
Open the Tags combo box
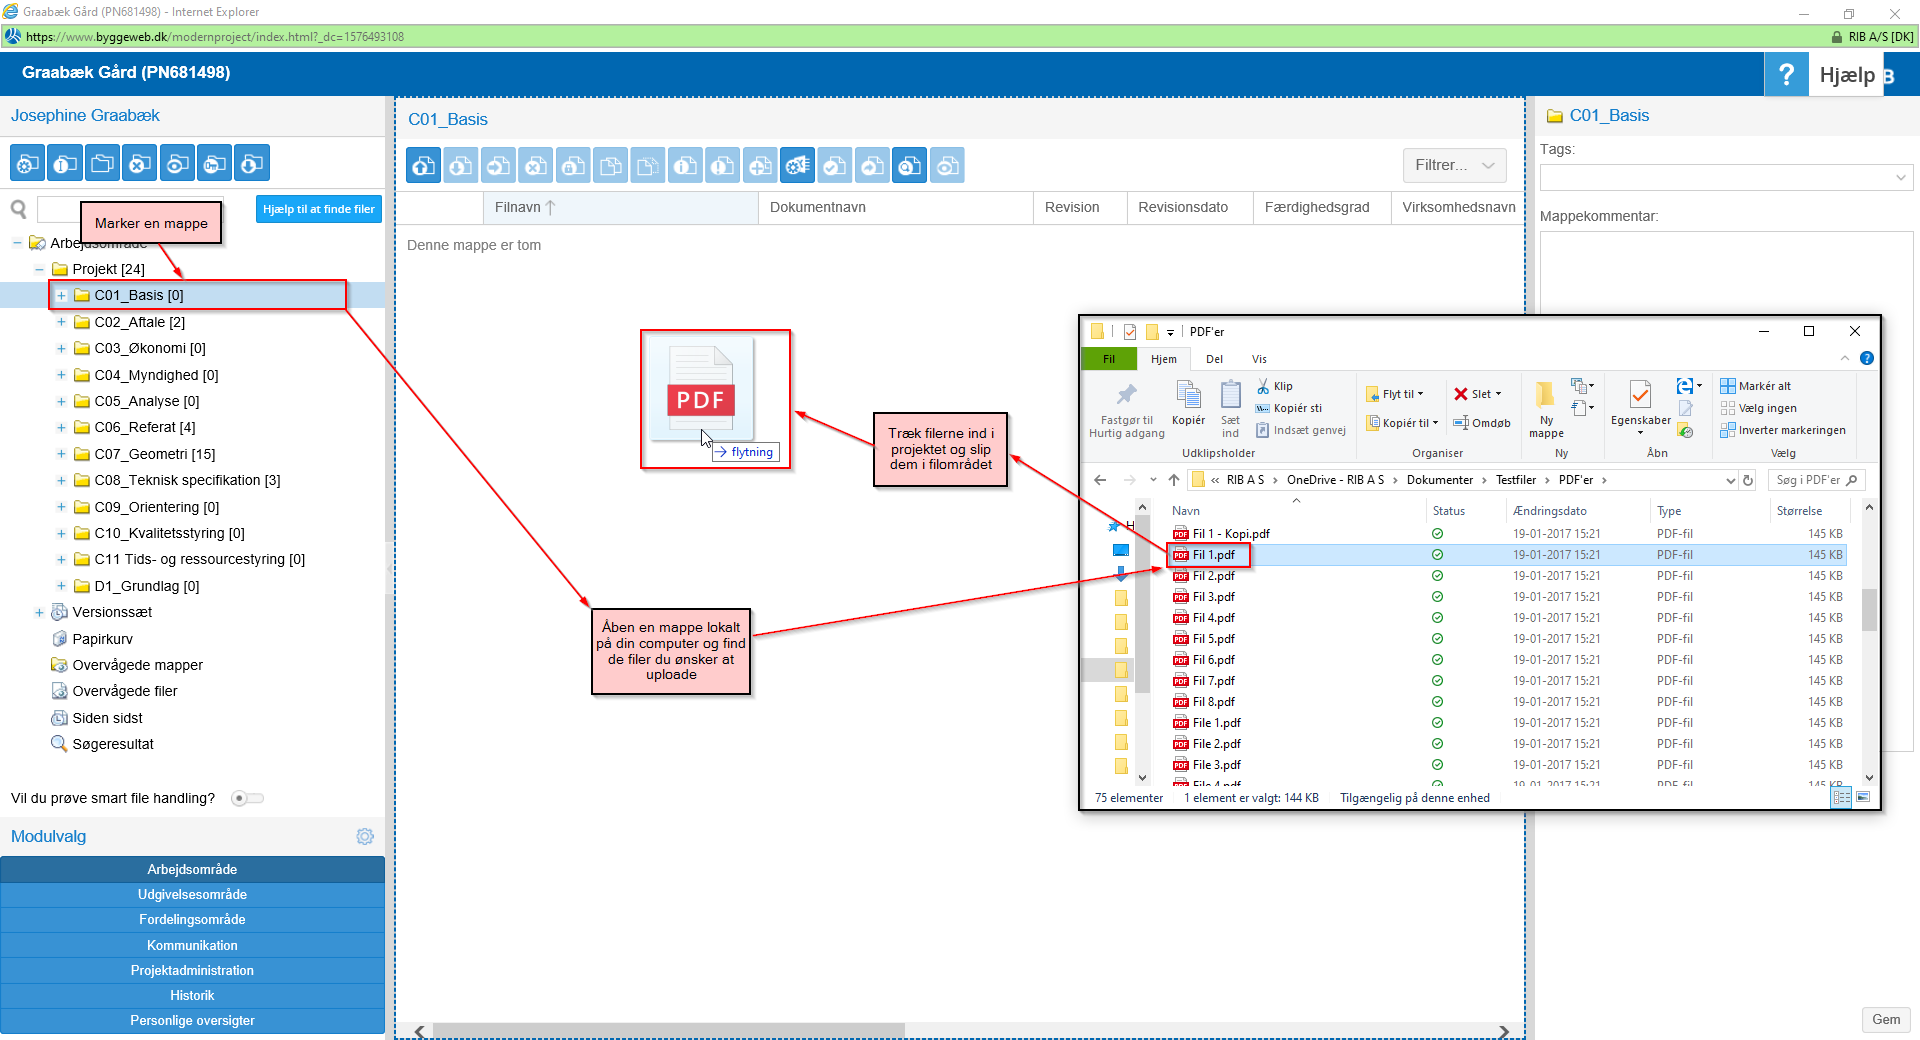[x=1726, y=178]
